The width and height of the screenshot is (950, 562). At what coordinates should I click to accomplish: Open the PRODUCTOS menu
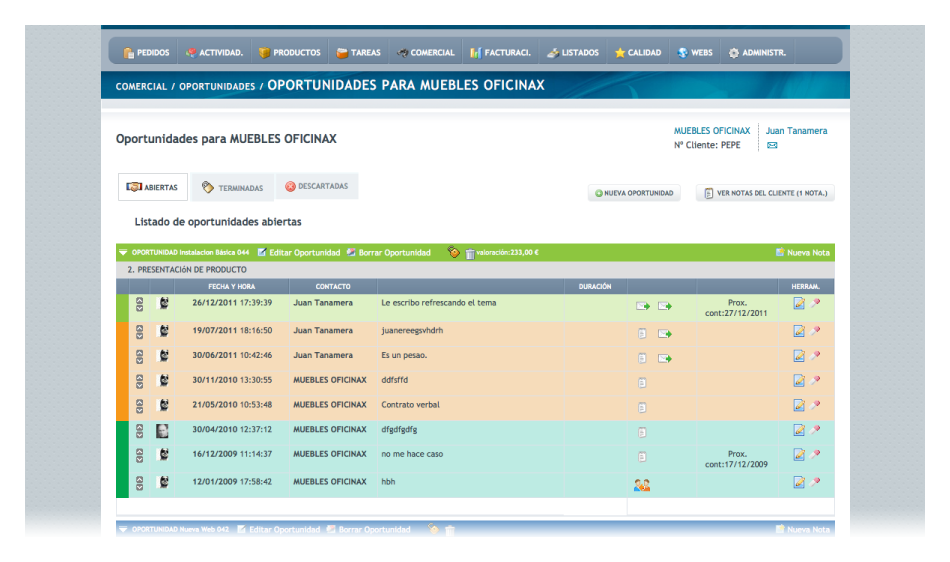point(290,53)
